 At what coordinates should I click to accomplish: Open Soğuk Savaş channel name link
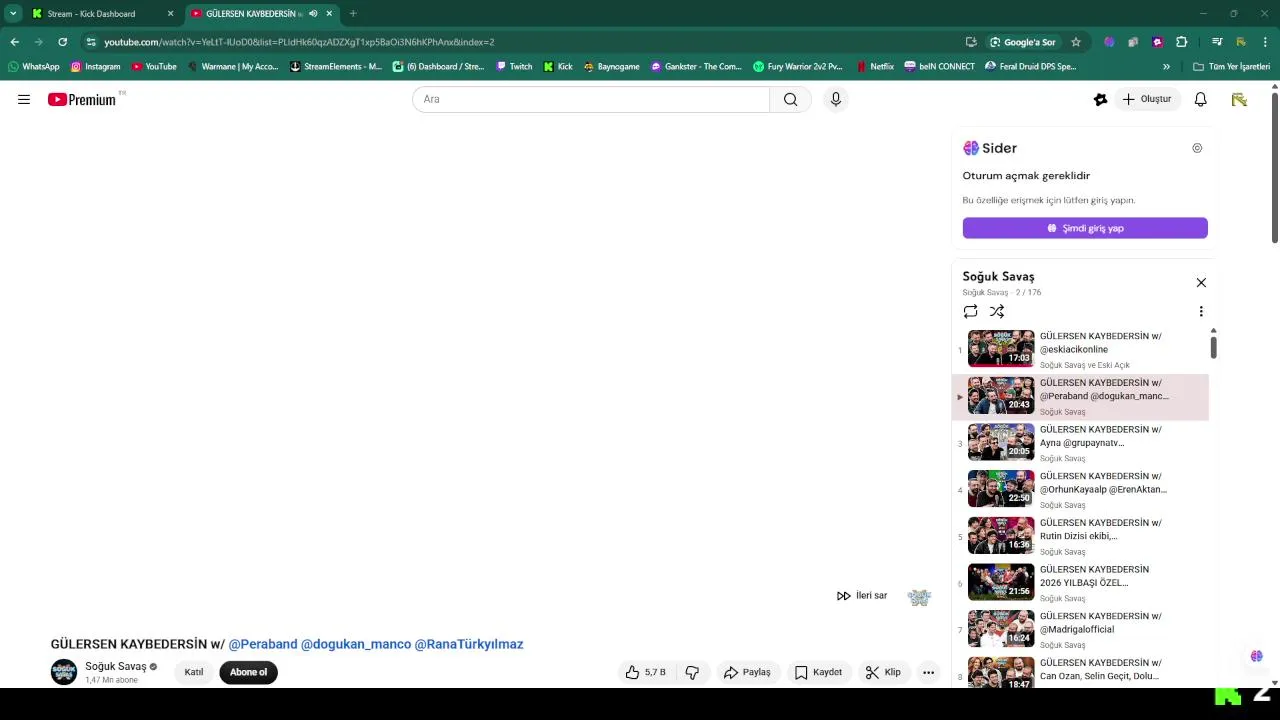pyautogui.click(x=116, y=666)
